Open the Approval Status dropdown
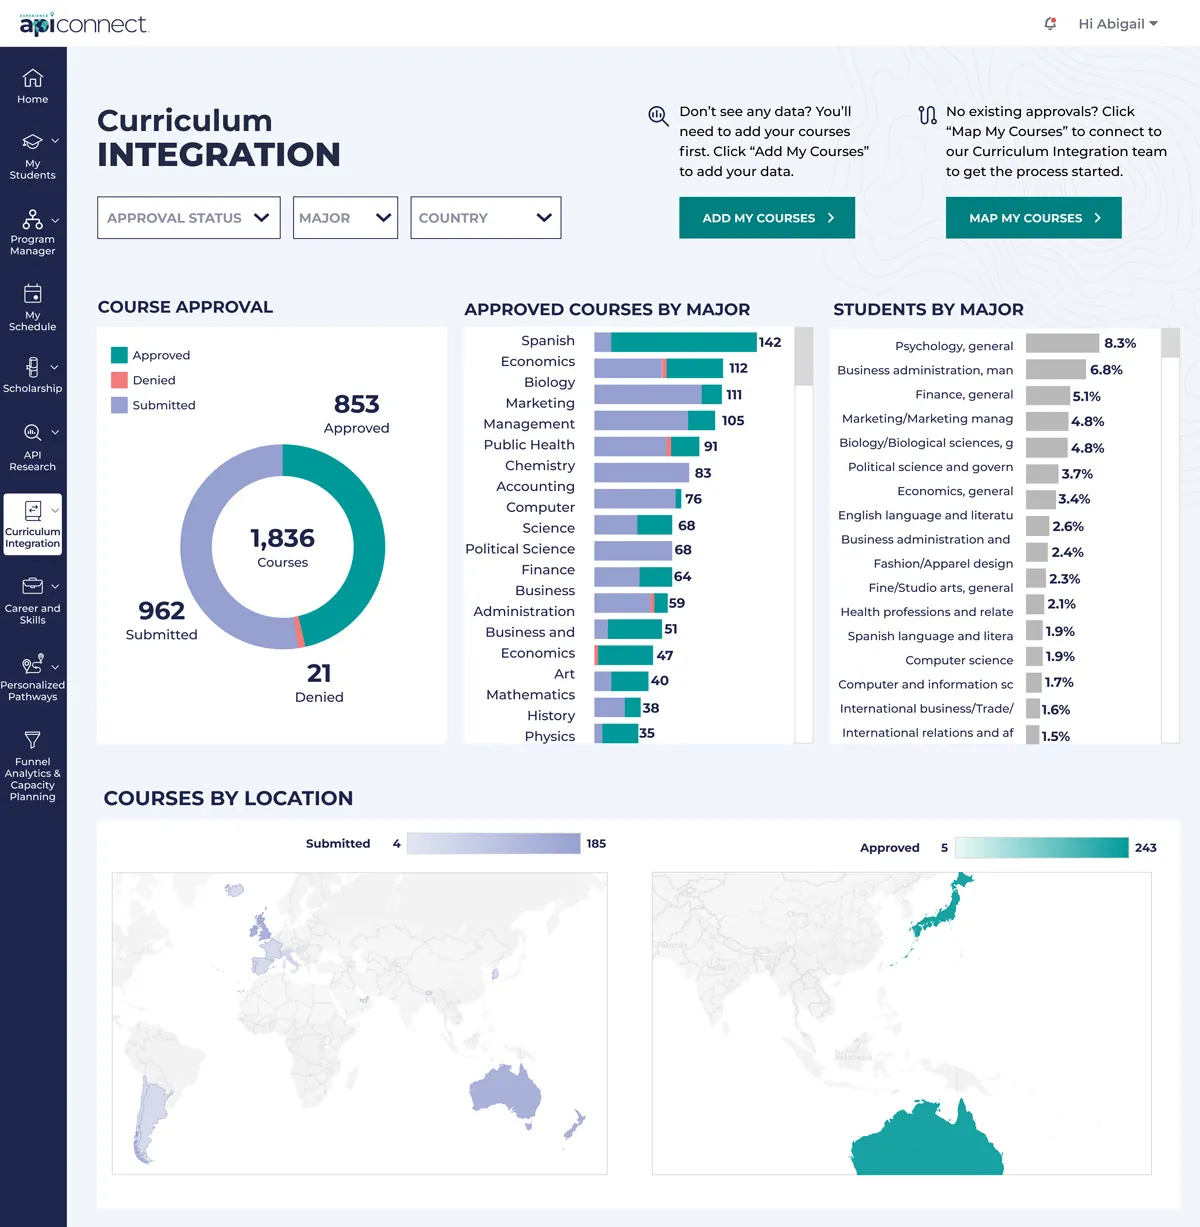The width and height of the screenshot is (1200, 1227). point(189,218)
